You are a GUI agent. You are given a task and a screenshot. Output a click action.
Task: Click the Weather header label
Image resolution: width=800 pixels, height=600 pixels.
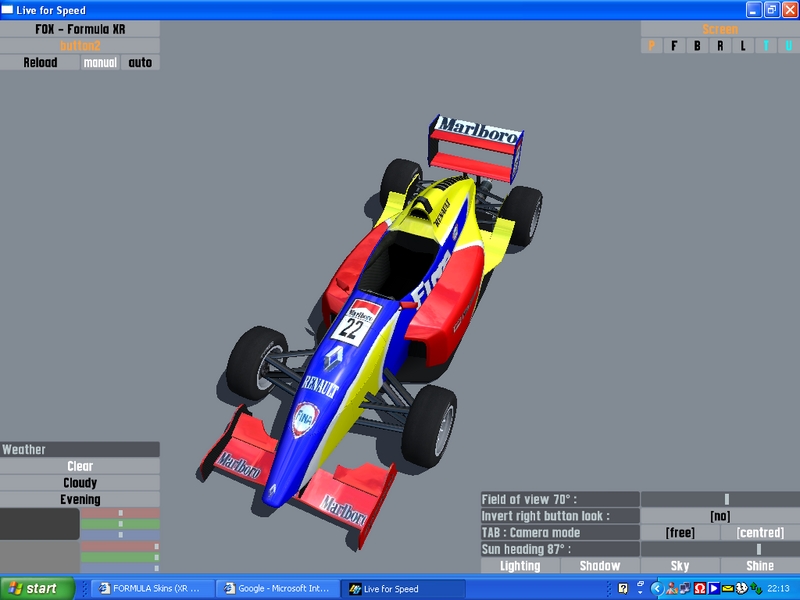(80, 449)
